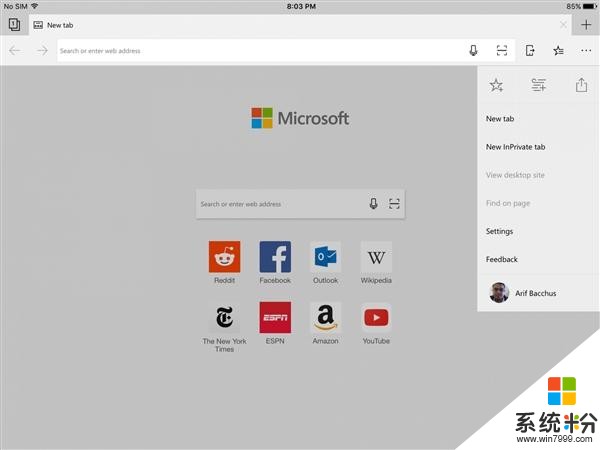Image resolution: width=600 pixels, height=450 pixels.
Task: Tap microphone icon in top address bar
Action: [x=473, y=51]
